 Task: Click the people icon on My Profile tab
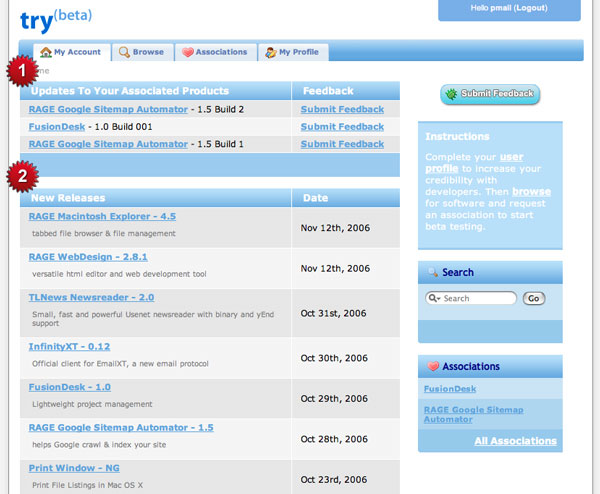(x=271, y=52)
